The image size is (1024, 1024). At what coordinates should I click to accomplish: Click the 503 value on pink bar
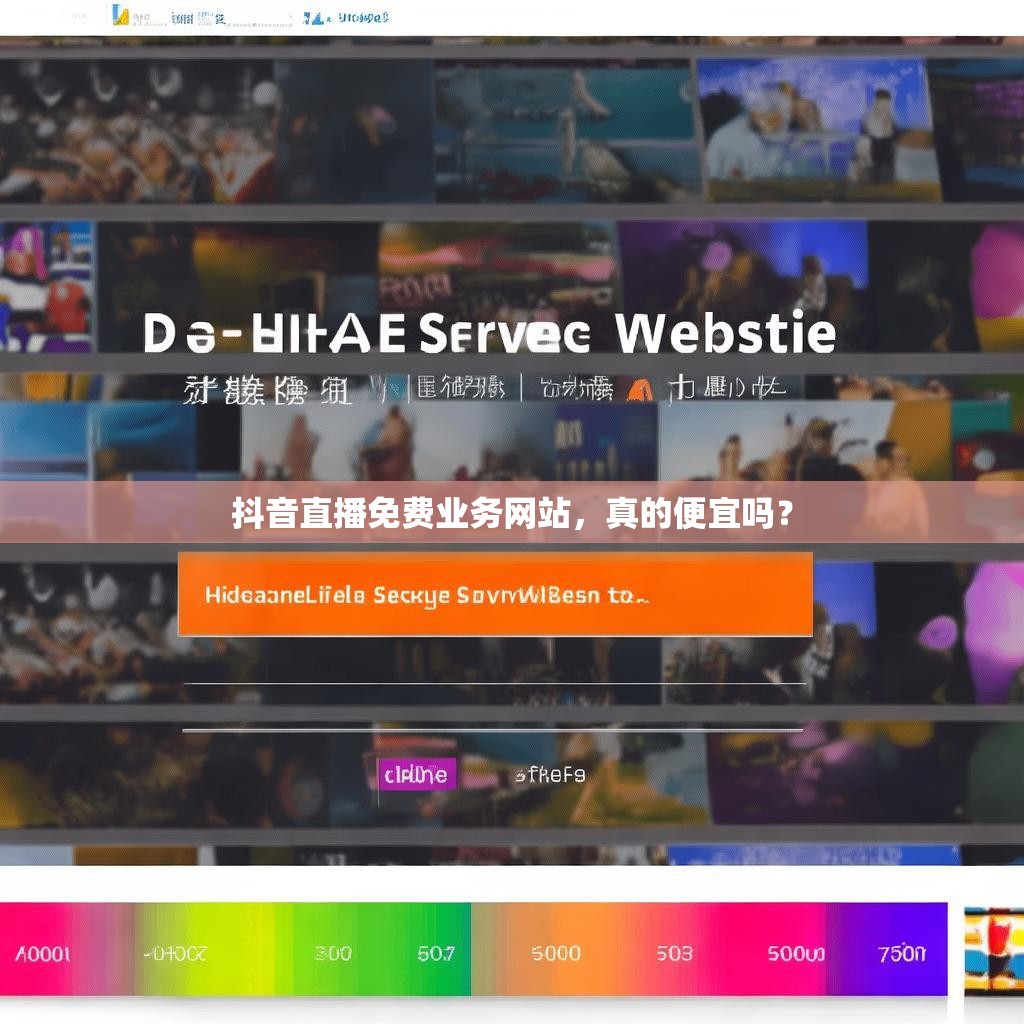(674, 953)
